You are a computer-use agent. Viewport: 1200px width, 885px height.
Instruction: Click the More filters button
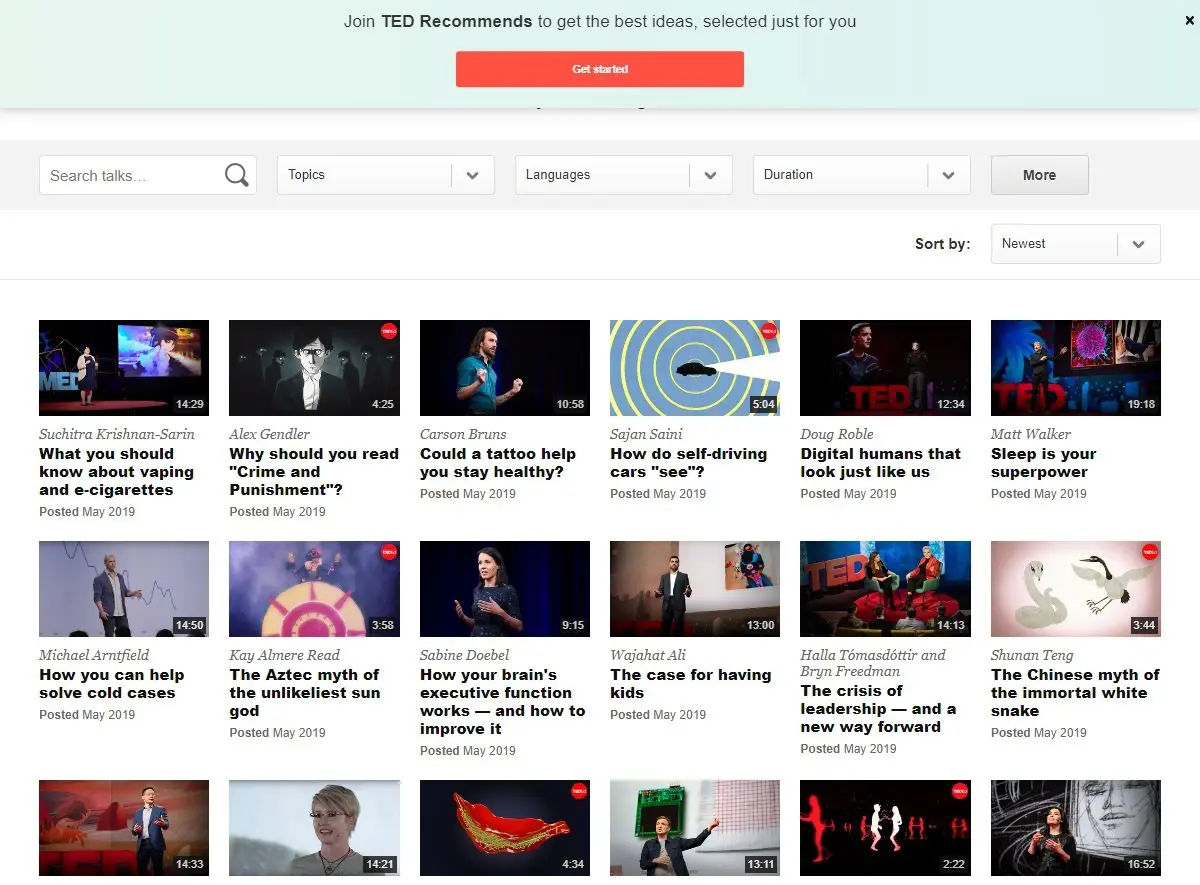1040,175
